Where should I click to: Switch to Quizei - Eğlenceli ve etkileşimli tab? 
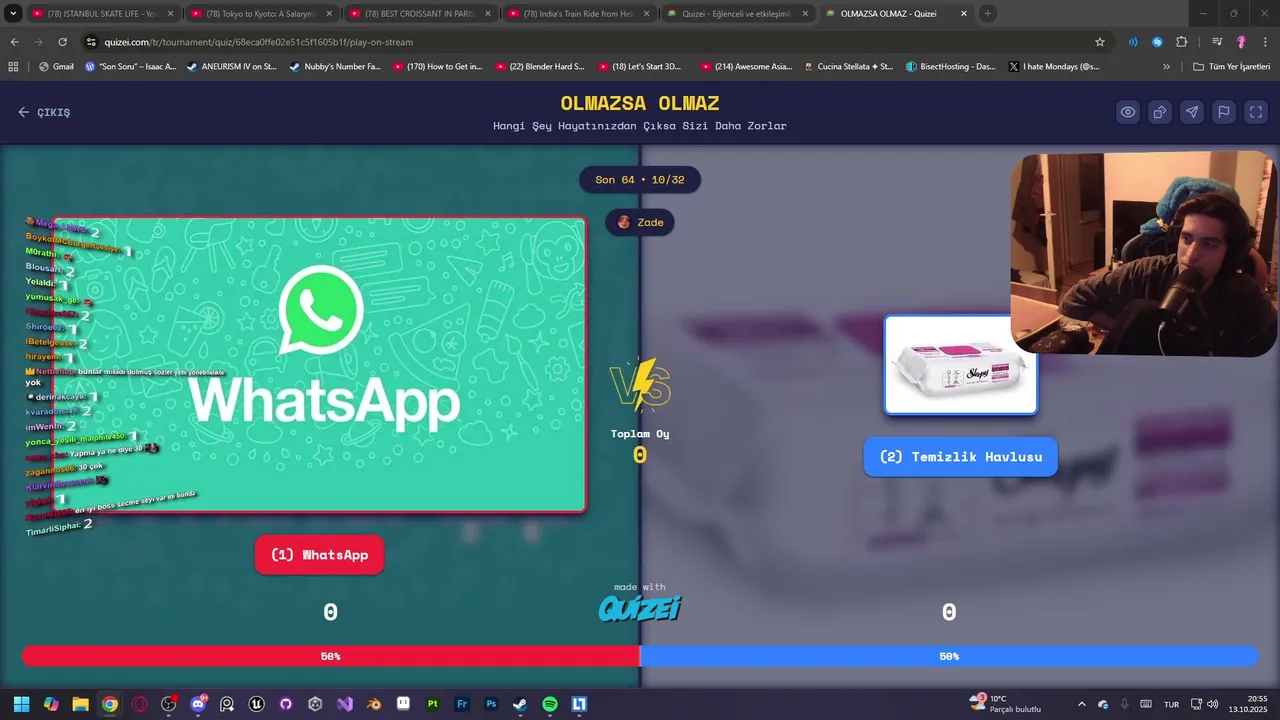[738, 14]
